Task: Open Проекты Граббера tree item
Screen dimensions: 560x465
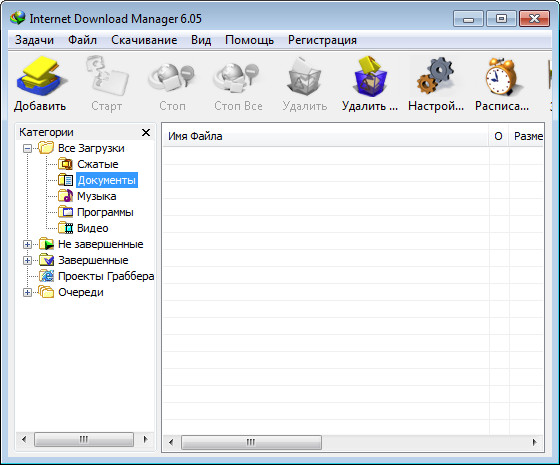Action: tap(106, 276)
